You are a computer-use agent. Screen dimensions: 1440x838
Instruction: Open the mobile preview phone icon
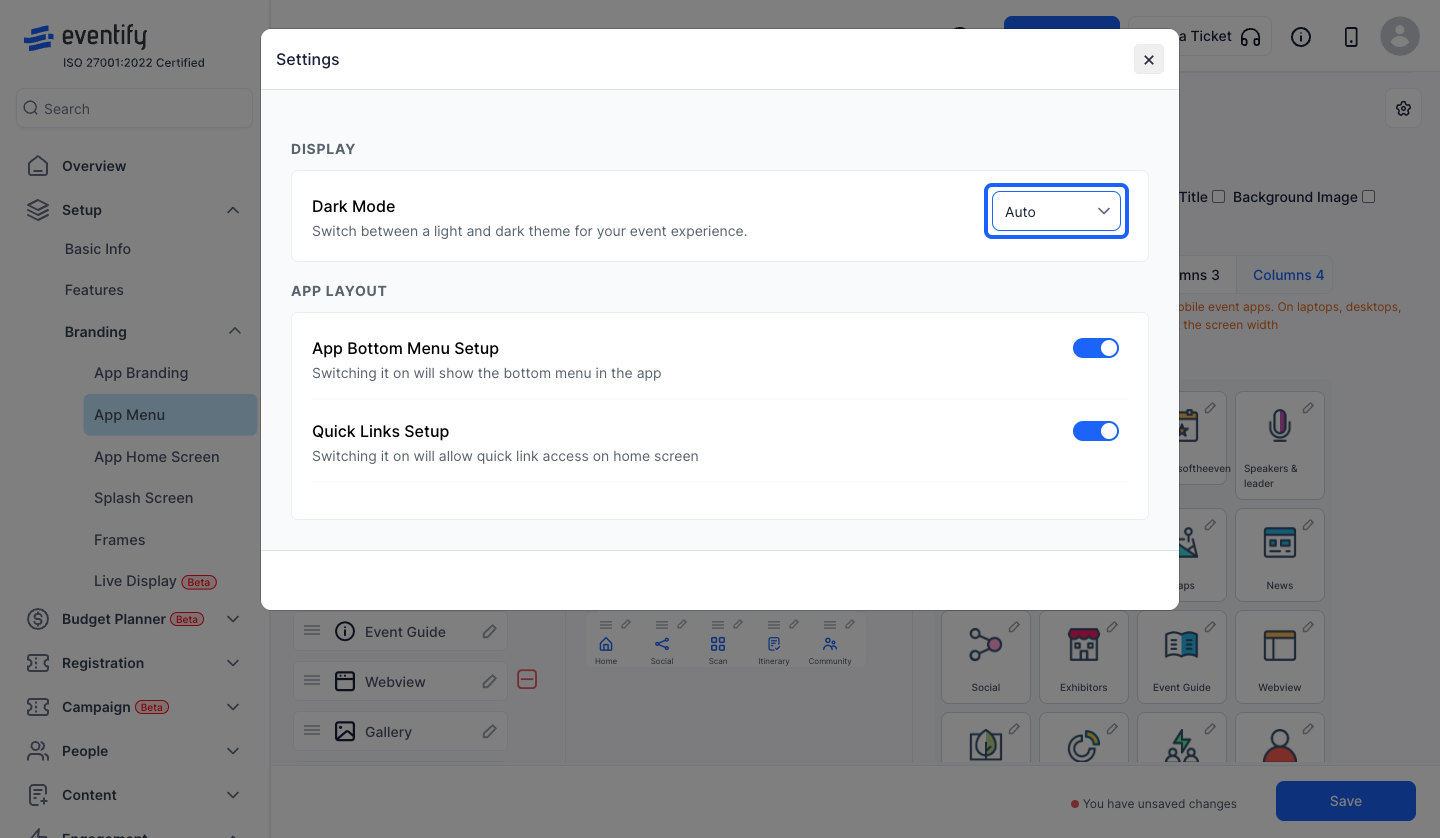coord(1351,37)
